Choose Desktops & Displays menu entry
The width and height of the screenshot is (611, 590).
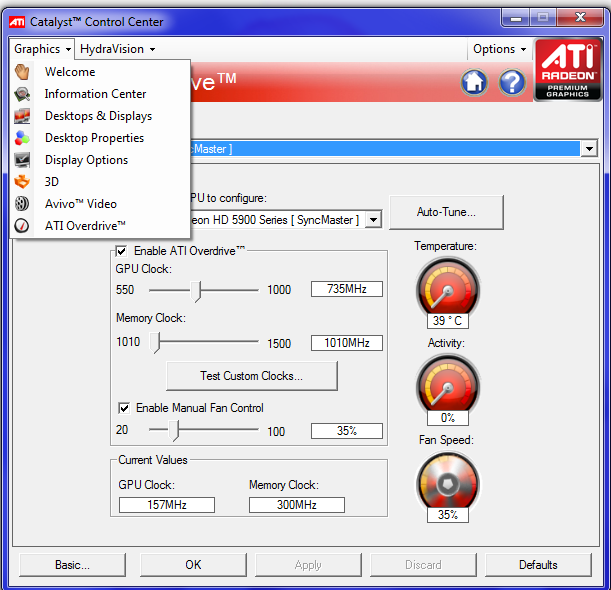coord(100,116)
